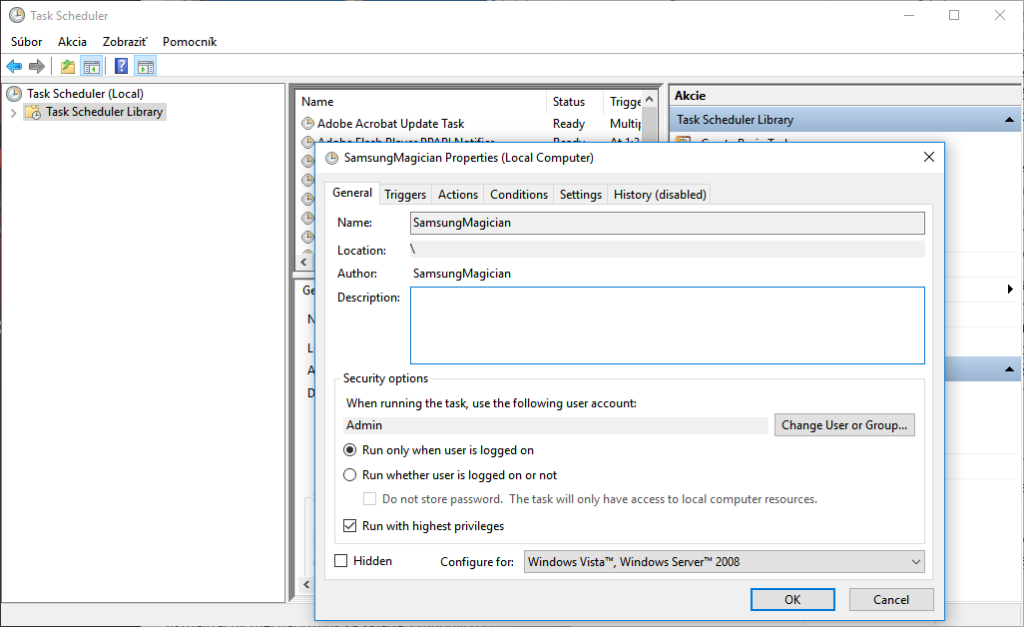Click the Up One Level folder icon
Image resolution: width=1024 pixels, height=627 pixels.
[67, 67]
